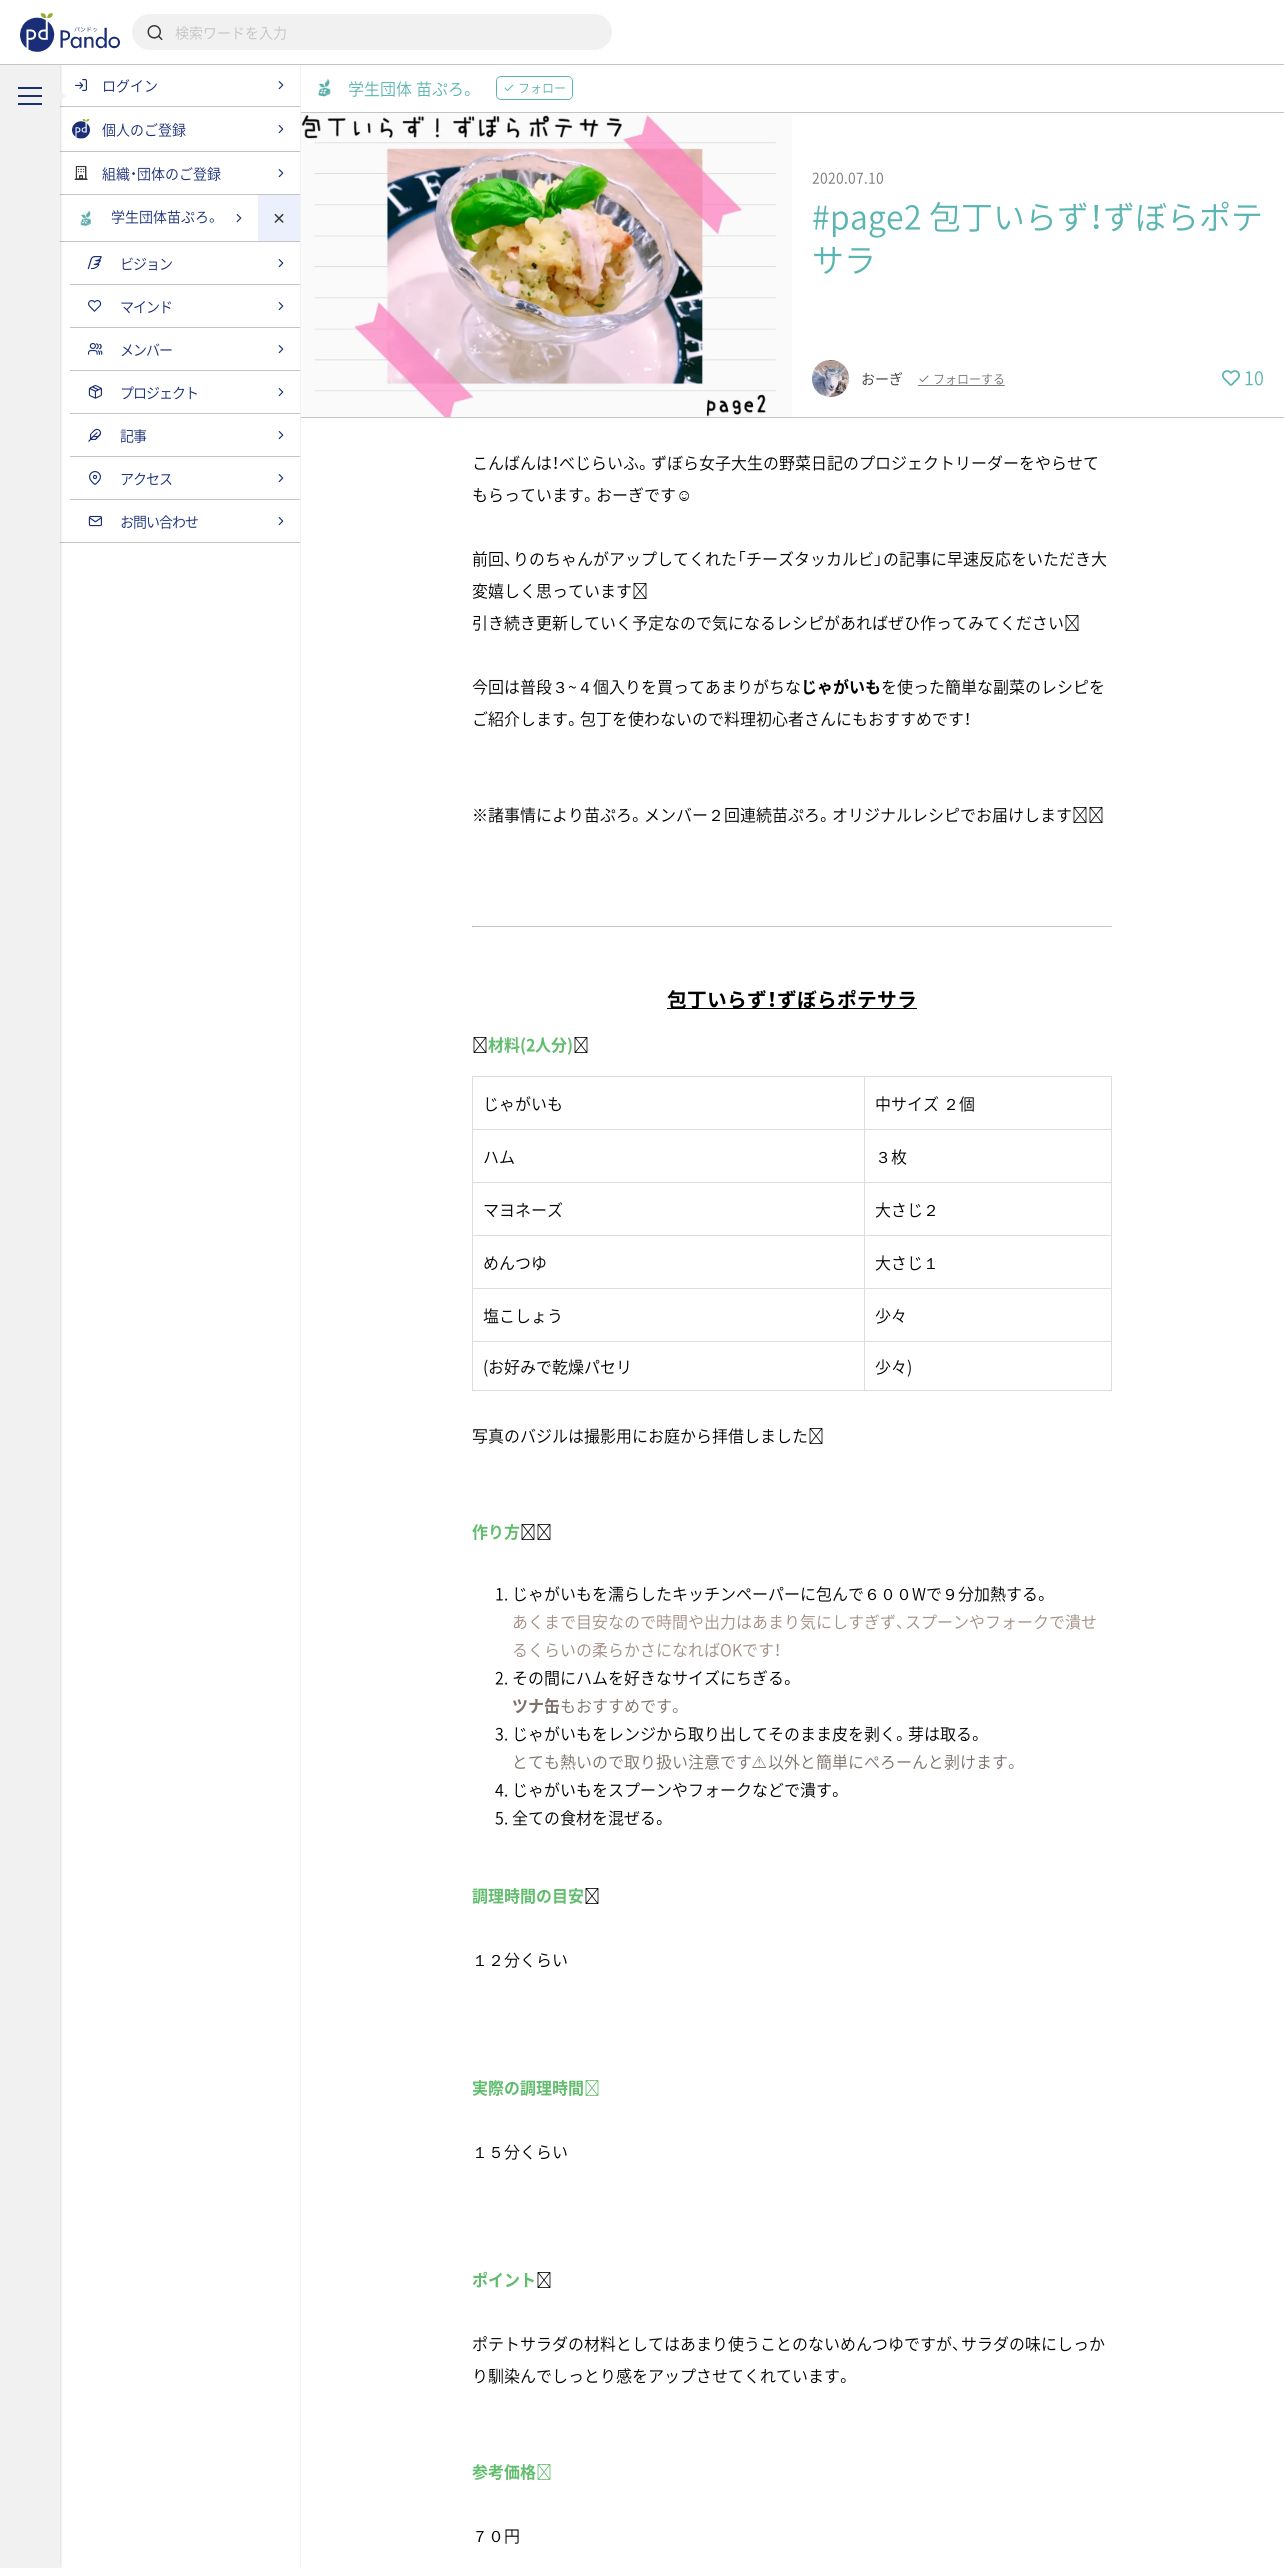
Task: Expand the 記事 chevron
Action: (281, 435)
